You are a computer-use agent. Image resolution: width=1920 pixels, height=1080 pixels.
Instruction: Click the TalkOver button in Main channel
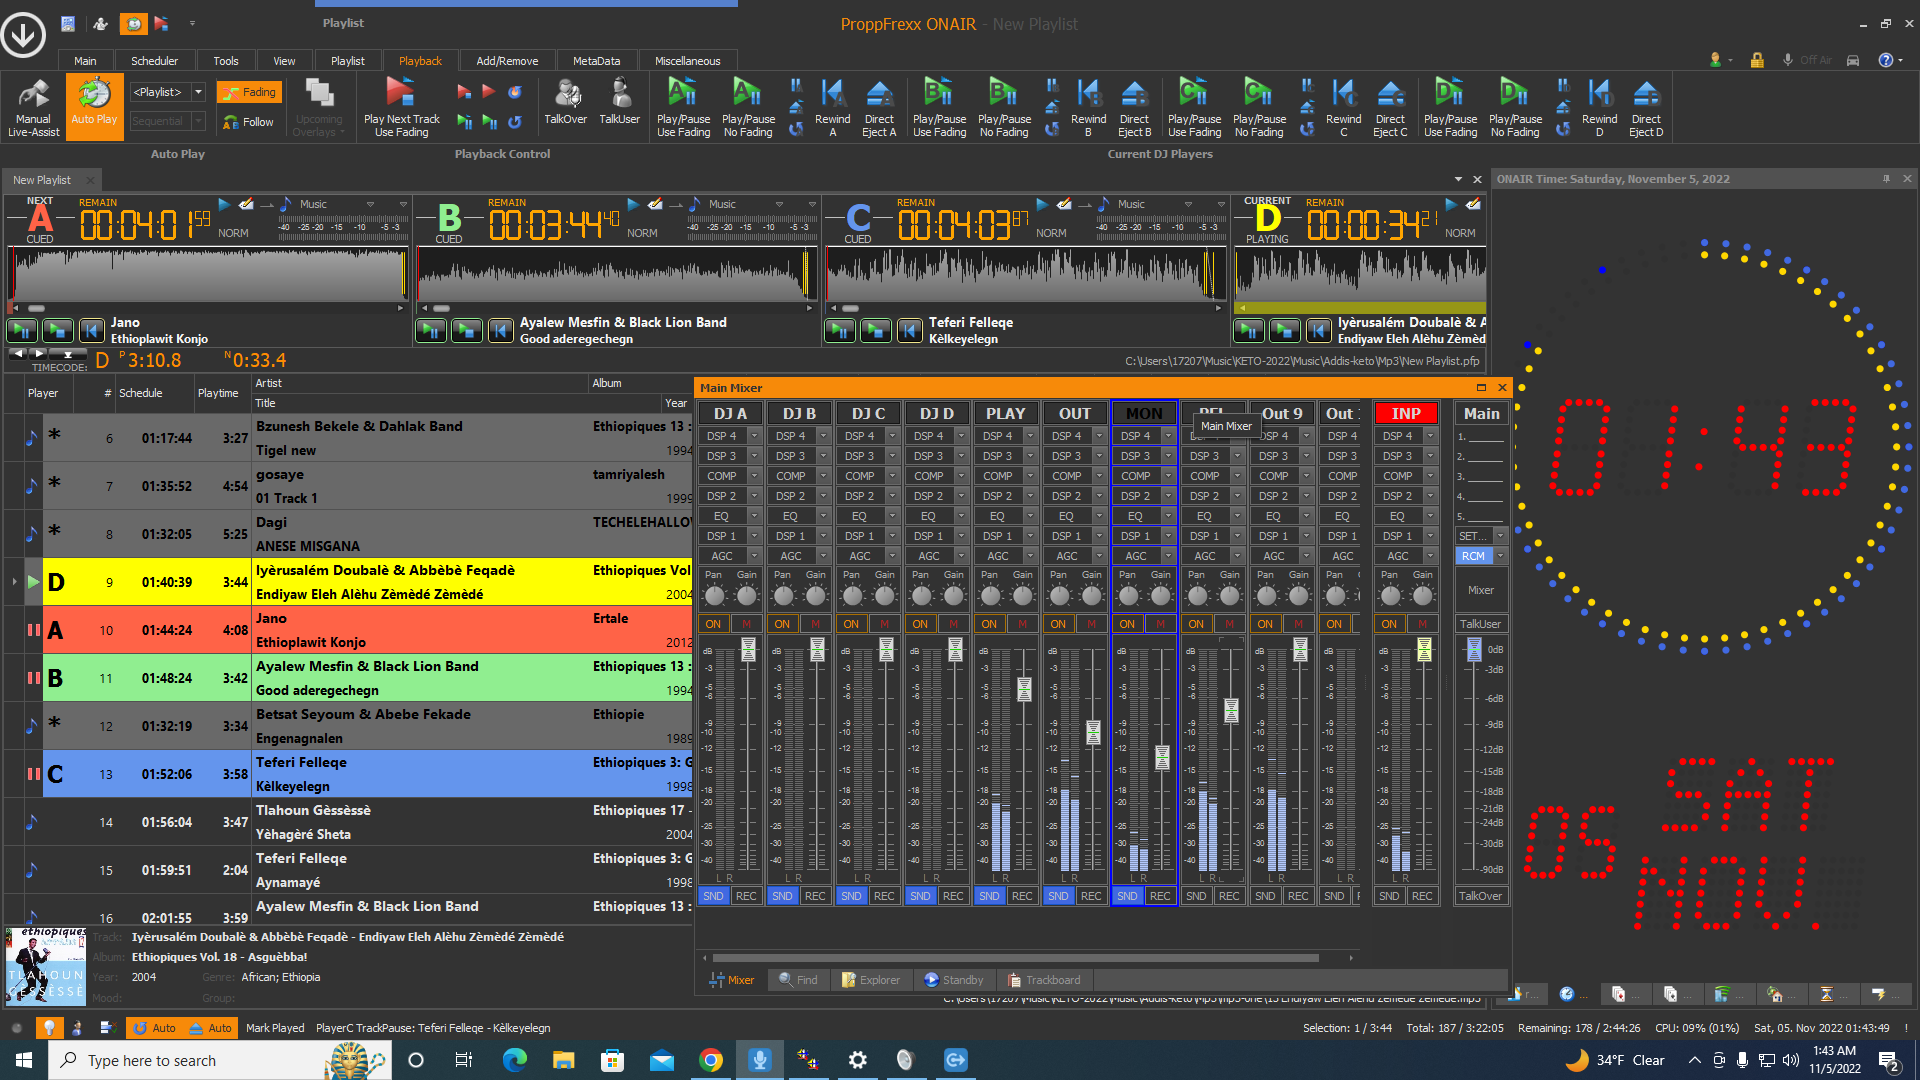pyautogui.click(x=1480, y=896)
